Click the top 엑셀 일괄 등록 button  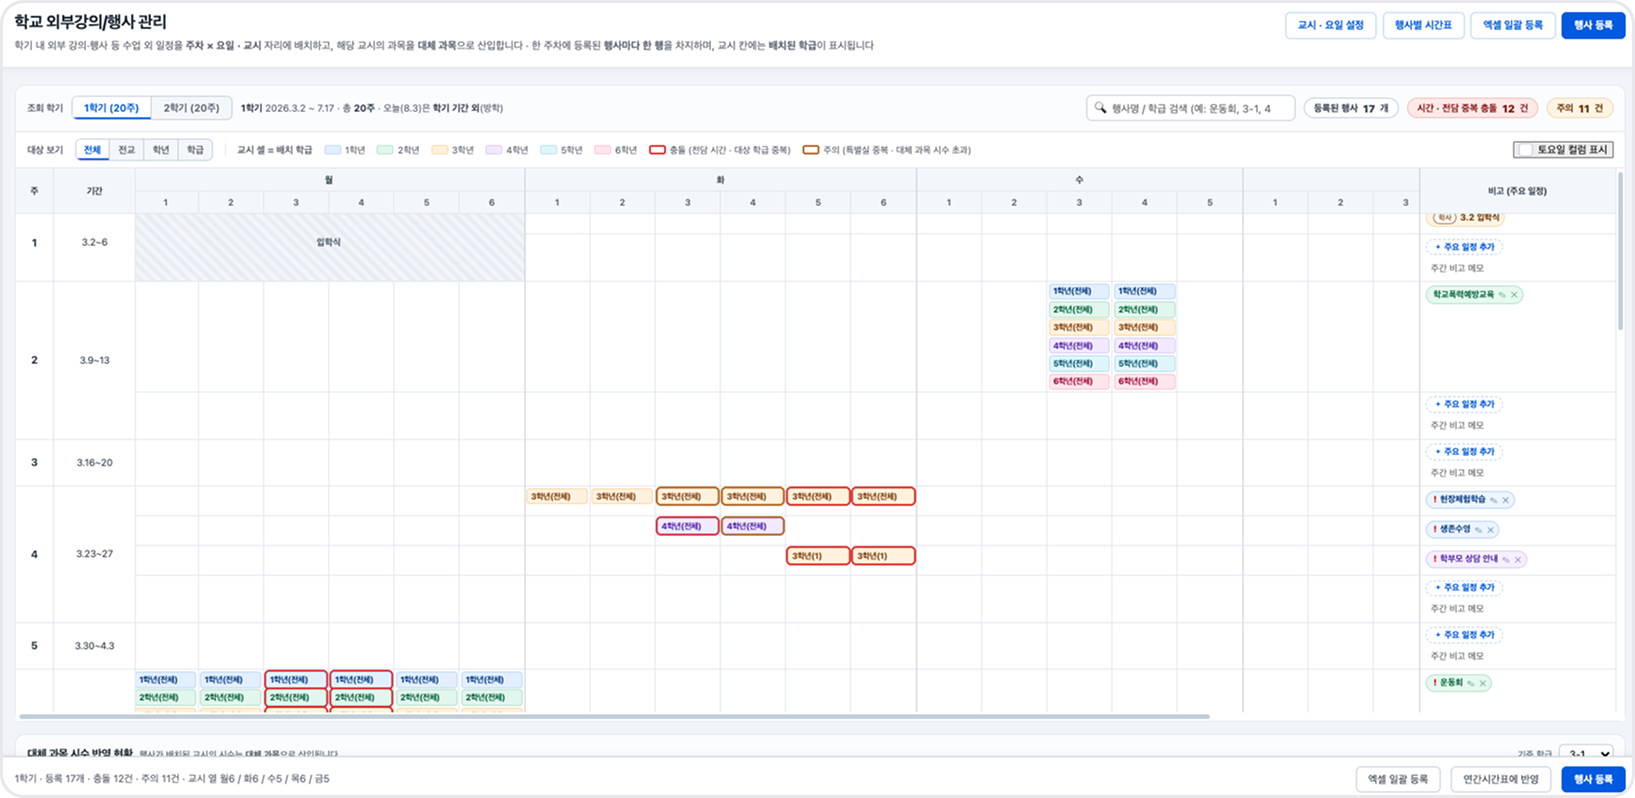pyautogui.click(x=1512, y=25)
